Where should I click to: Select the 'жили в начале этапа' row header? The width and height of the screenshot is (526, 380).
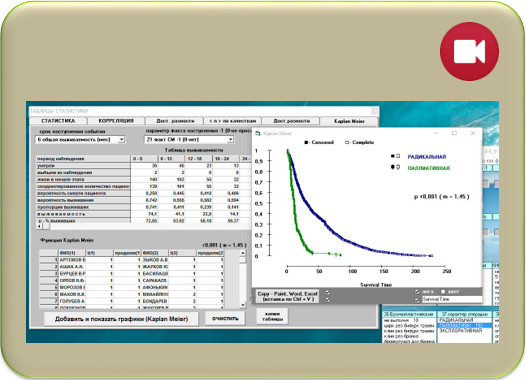(x=83, y=179)
